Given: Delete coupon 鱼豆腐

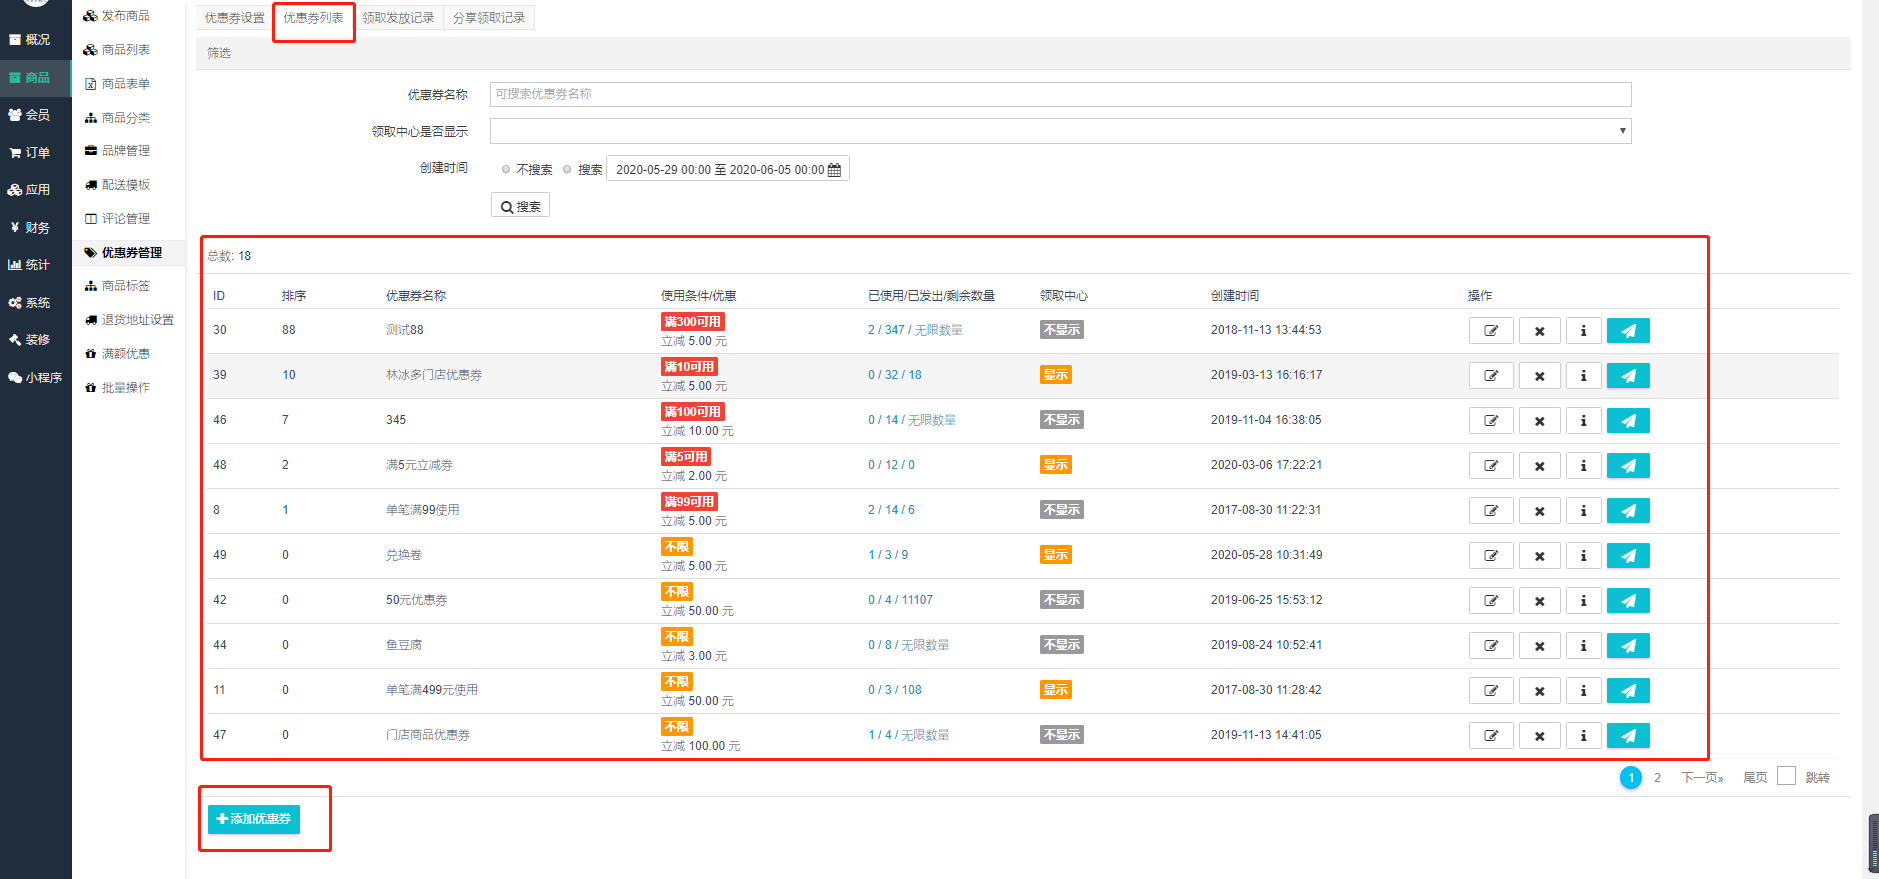Looking at the screenshot, I should tap(1539, 646).
